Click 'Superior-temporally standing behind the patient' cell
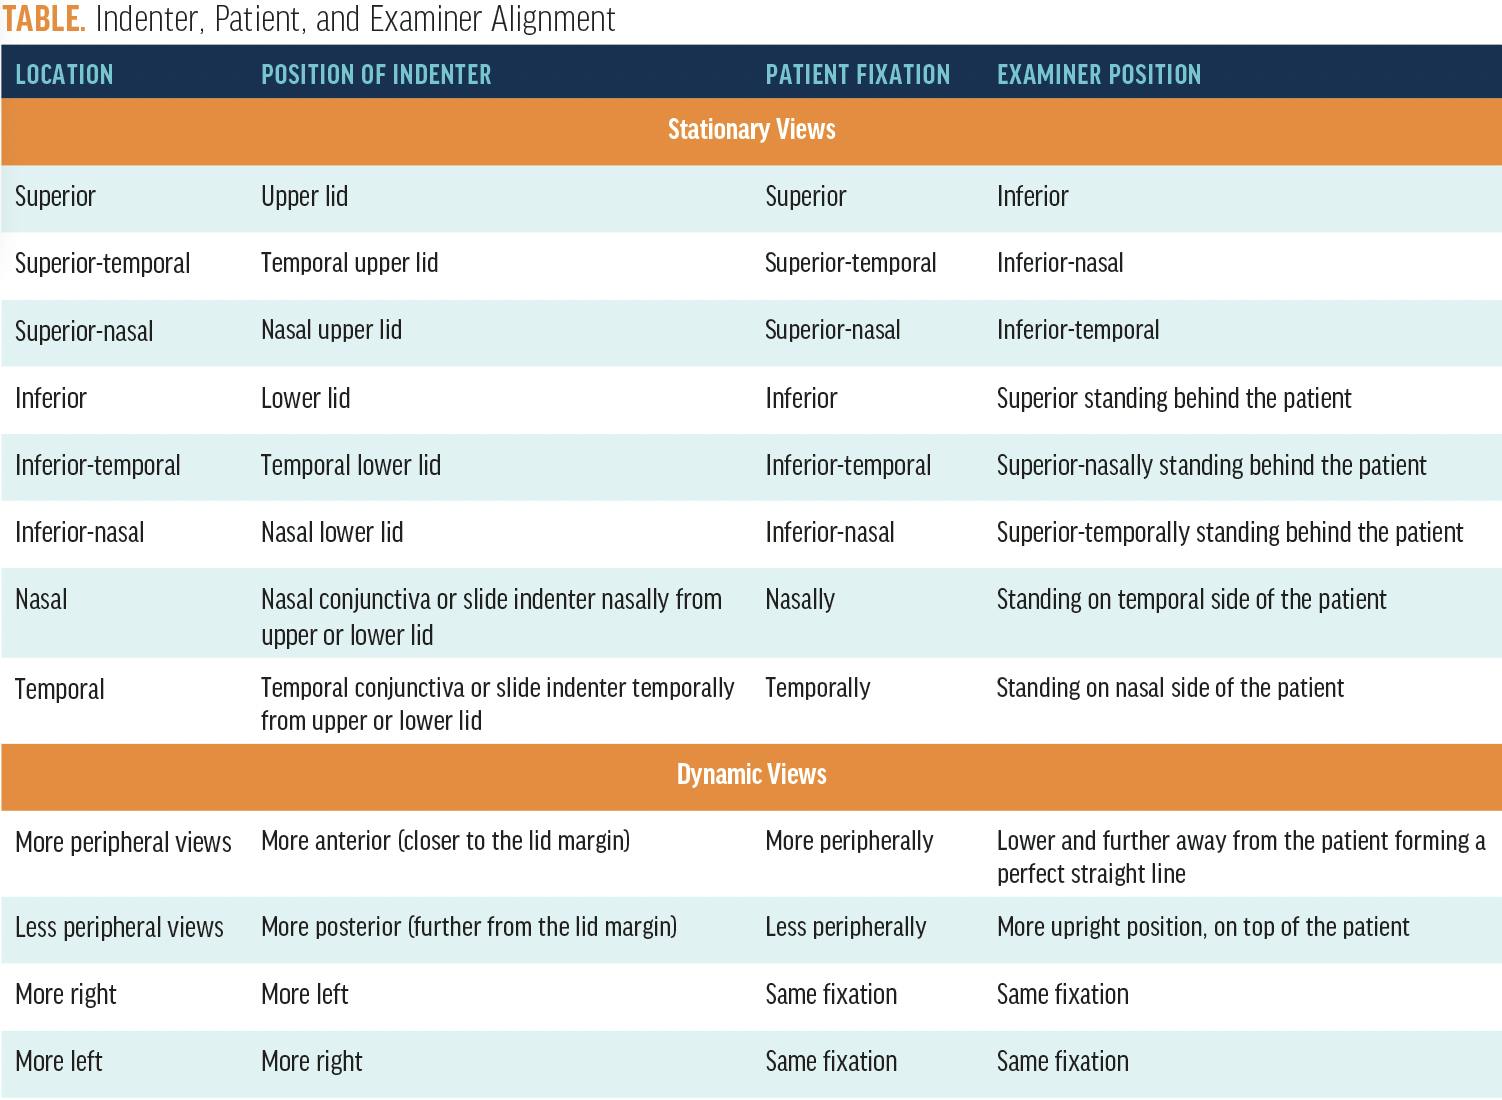 (x=1229, y=532)
